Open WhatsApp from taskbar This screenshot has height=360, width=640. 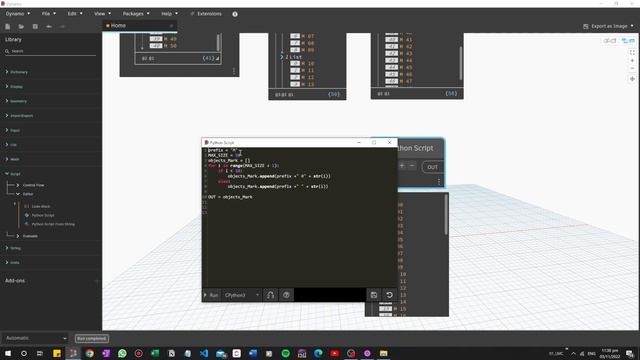(x=122, y=353)
